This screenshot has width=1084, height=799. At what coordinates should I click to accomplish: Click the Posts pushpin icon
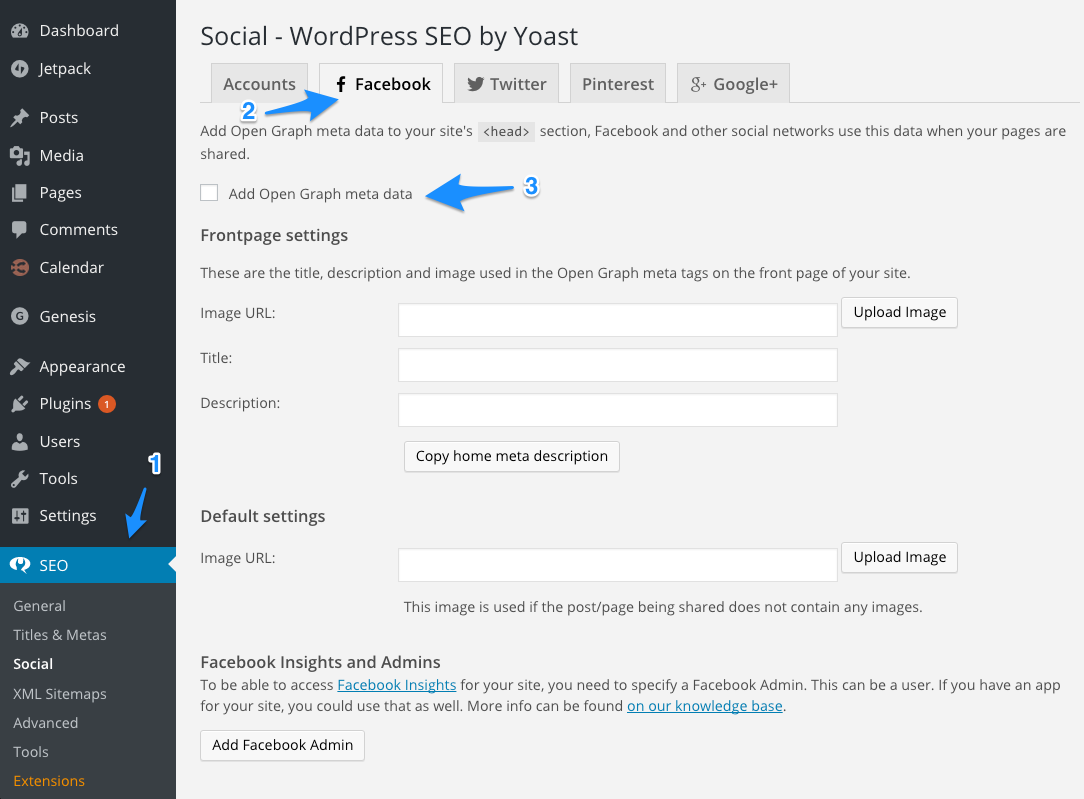pyautogui.click(x=20, y=118)
